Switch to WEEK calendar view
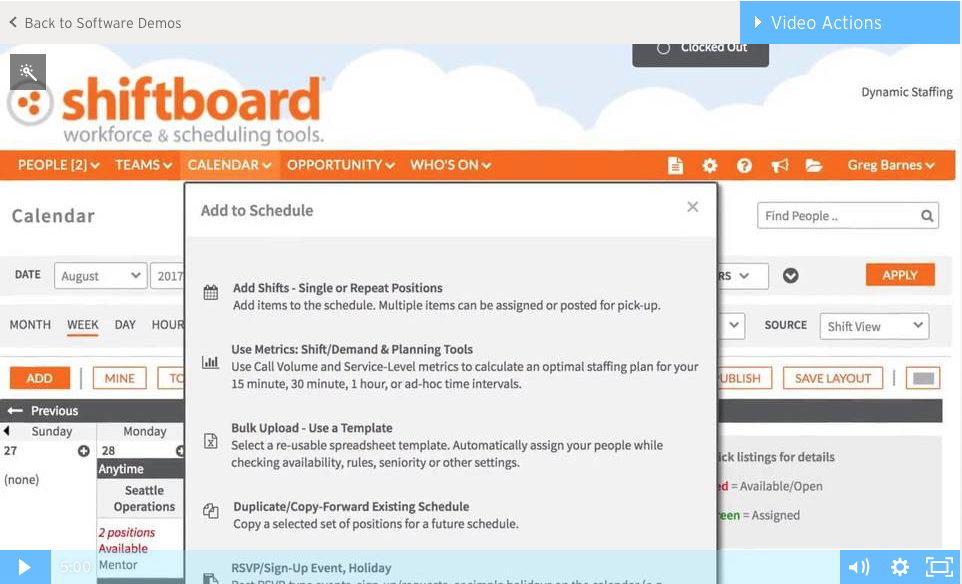Image resolution: width=962 pixels, height=584 pixels. 83,325
